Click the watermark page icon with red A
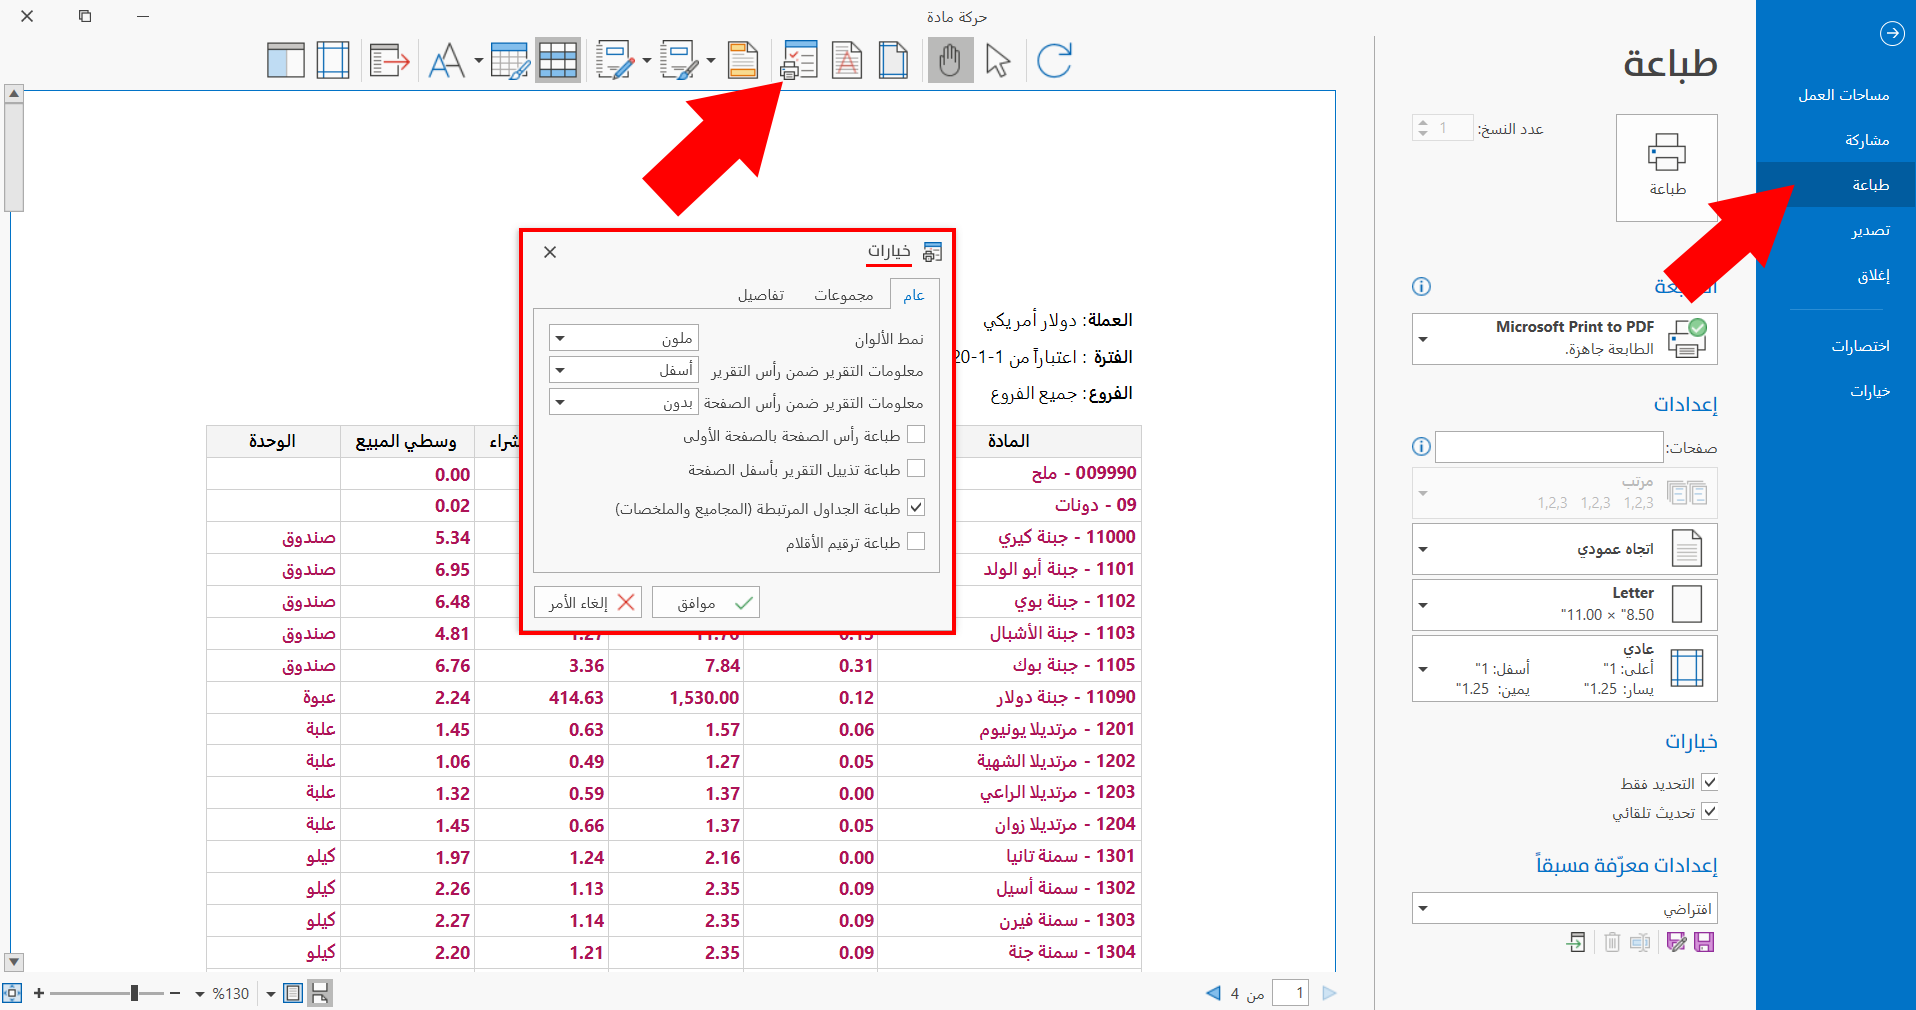The width and height of the screenshot is (1916, 1010). point(847,60)
